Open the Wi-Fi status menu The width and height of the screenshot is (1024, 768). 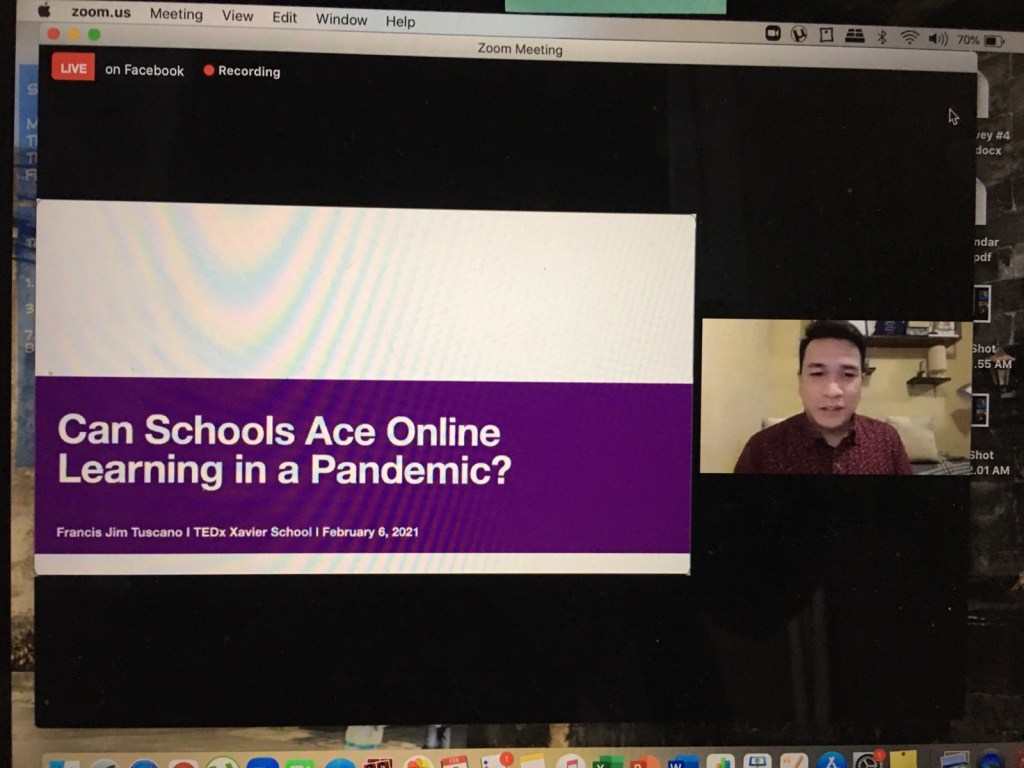909,38
